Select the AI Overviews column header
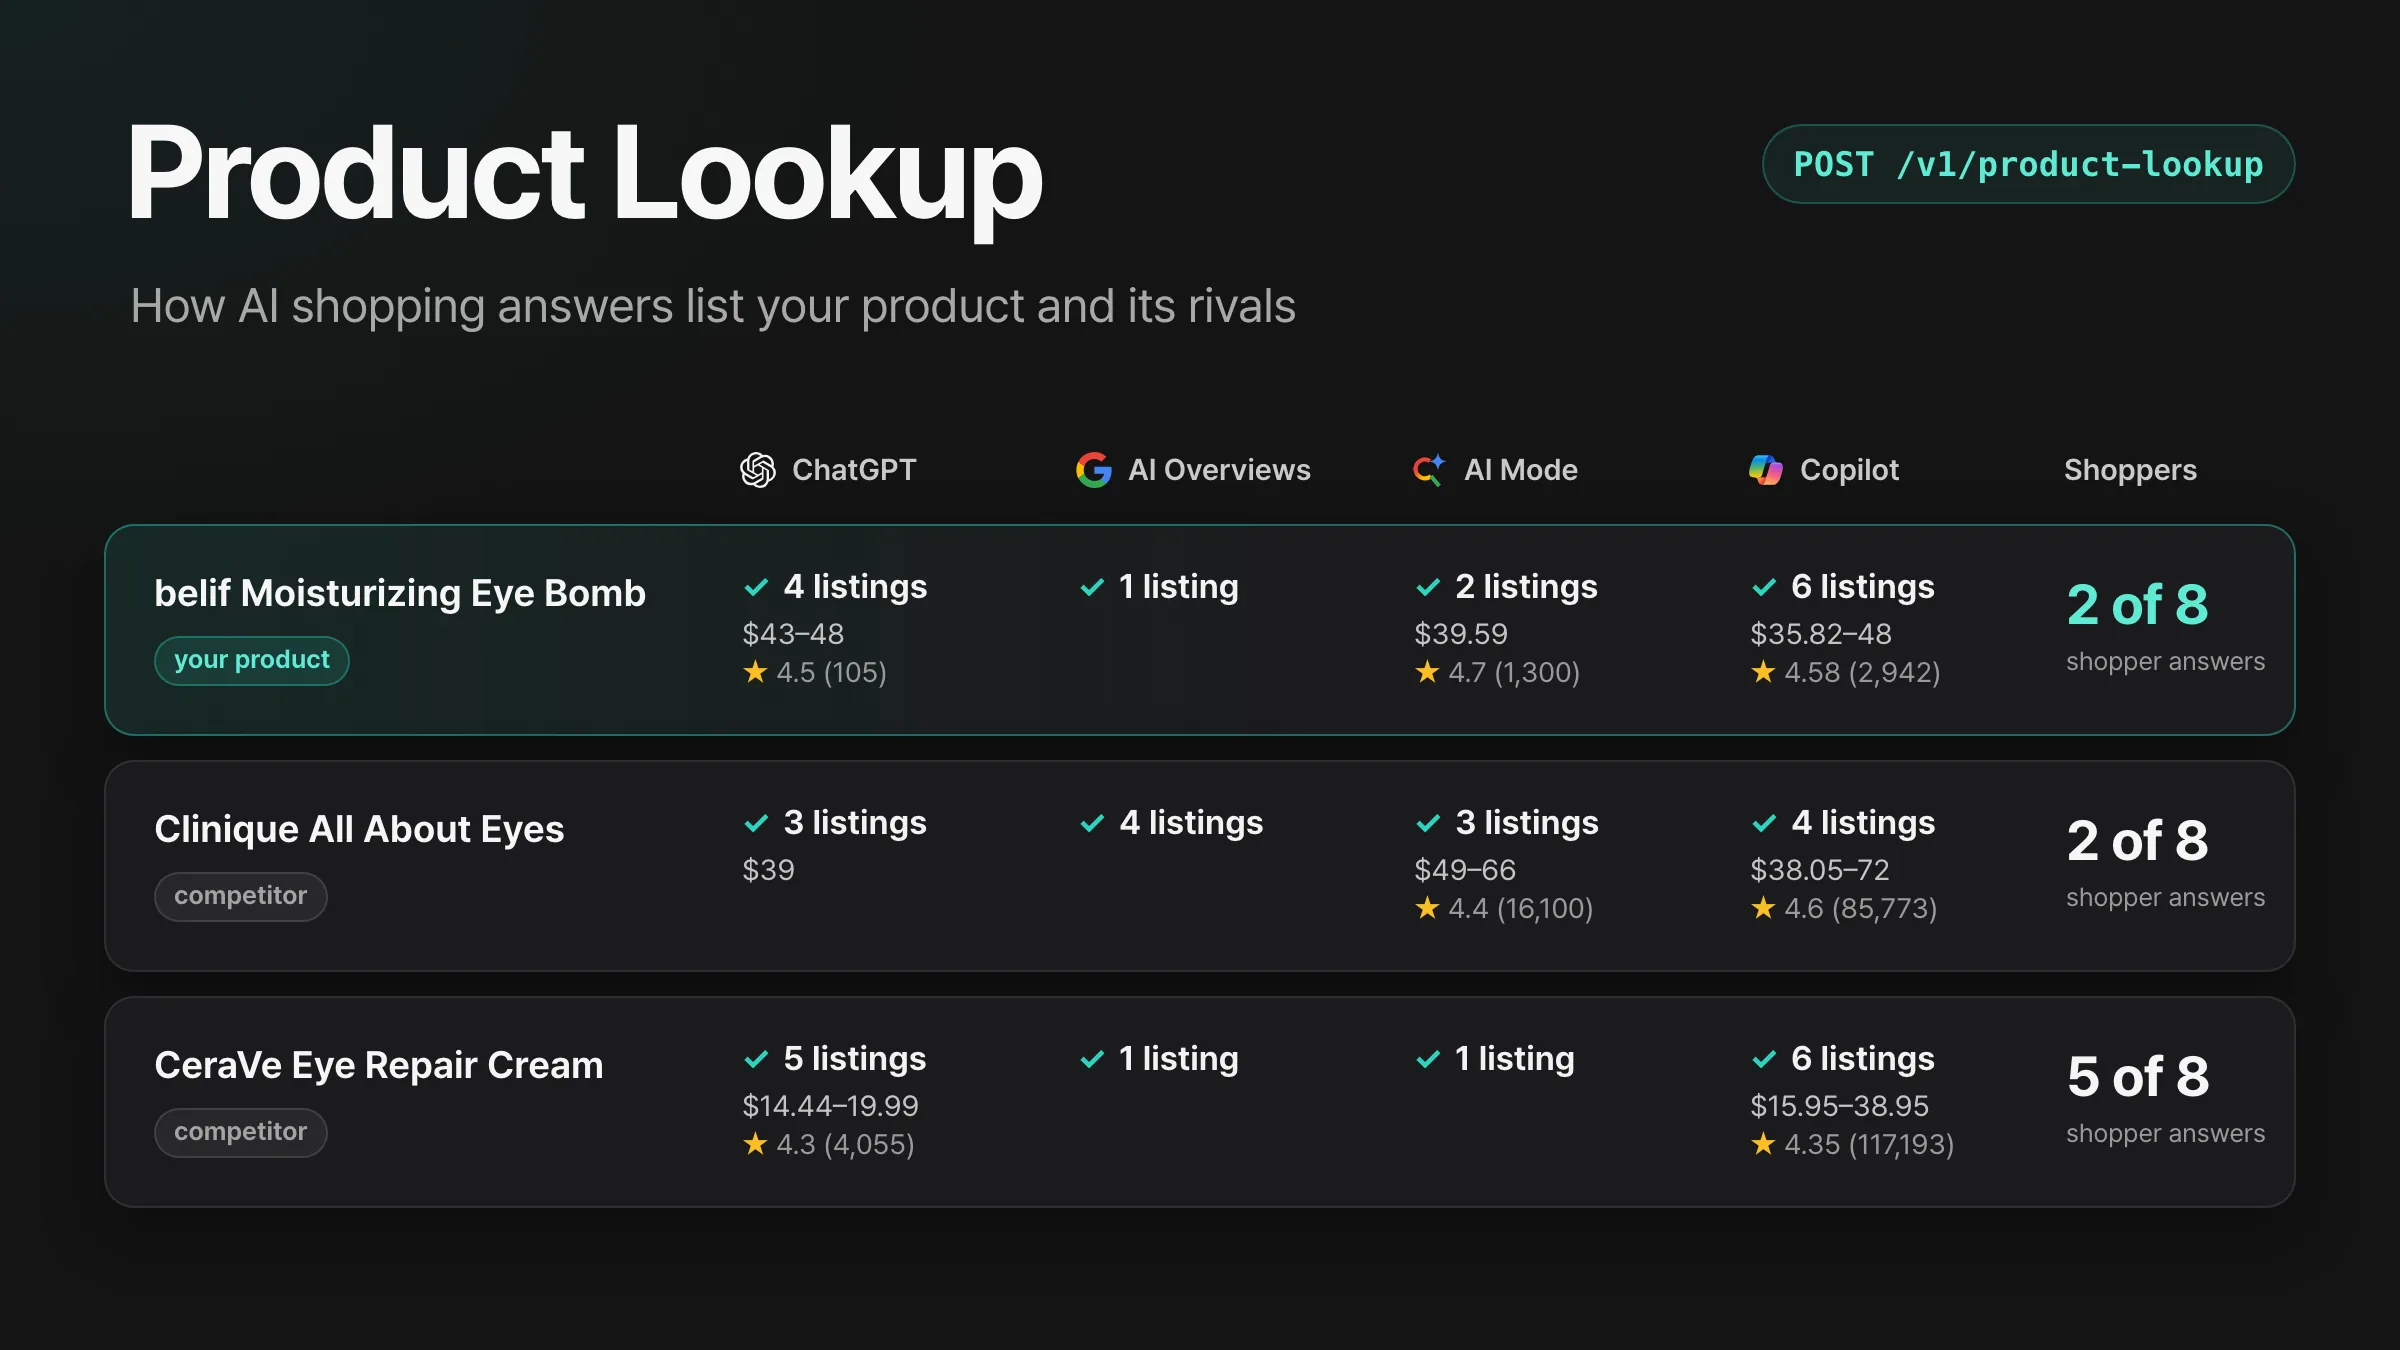2400x1350 pixels. pyautogui.click(x=1193, y=470)
